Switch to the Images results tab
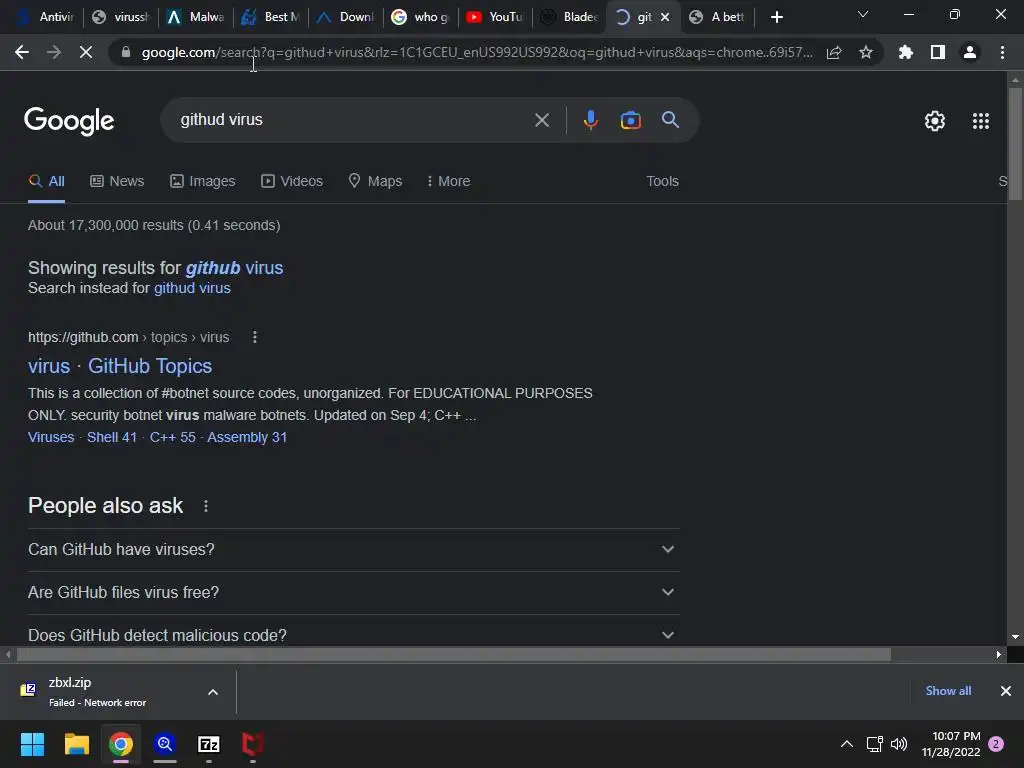1024x768 pixels. point(202,181)
